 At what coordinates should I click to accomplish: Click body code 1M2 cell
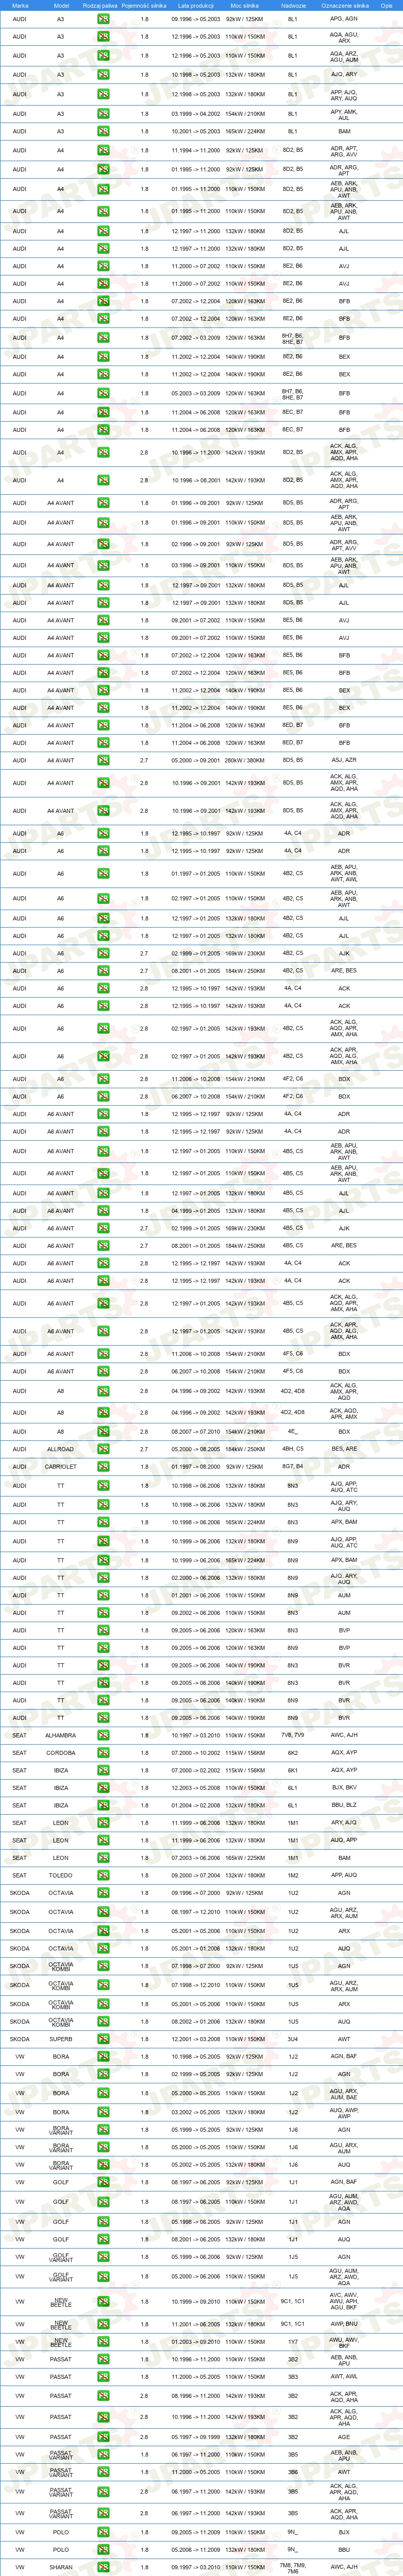293,1875
